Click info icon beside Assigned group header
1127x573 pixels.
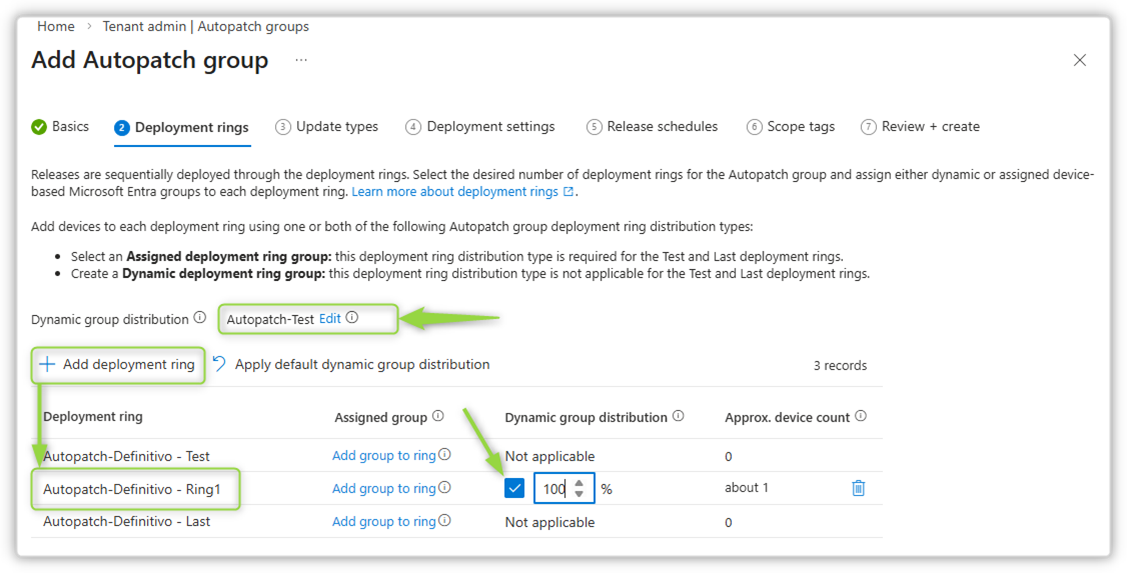(437, 417)
